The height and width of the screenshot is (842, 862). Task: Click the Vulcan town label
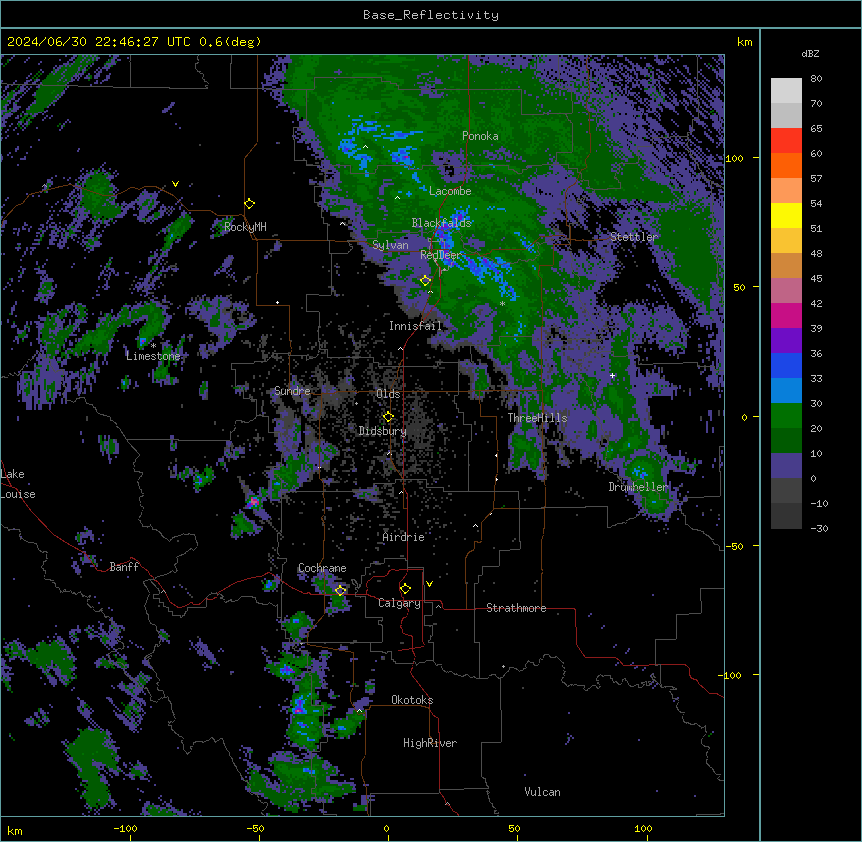(543, 792)
